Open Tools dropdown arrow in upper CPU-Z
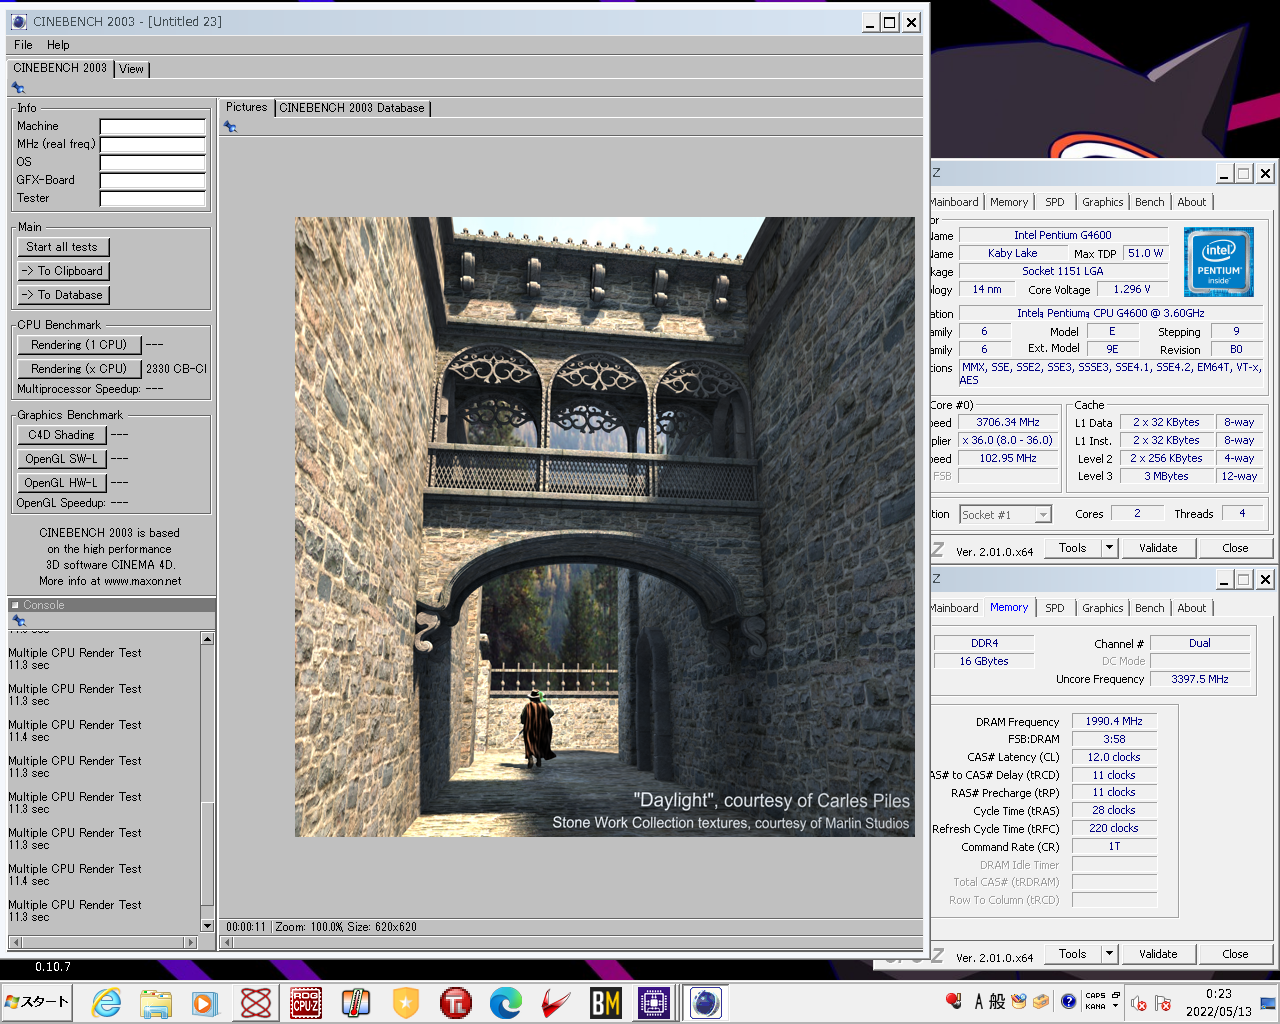 pos(1109,548)
